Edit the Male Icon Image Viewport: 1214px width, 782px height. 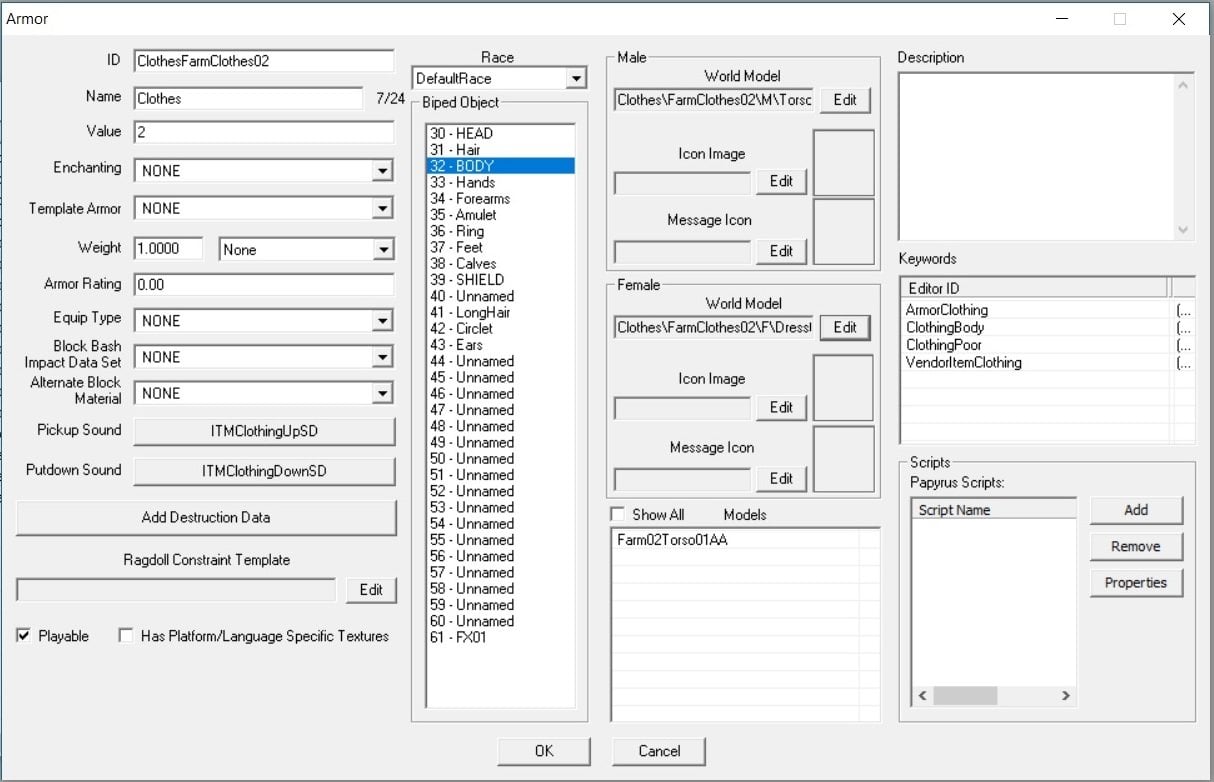point(781,181)
